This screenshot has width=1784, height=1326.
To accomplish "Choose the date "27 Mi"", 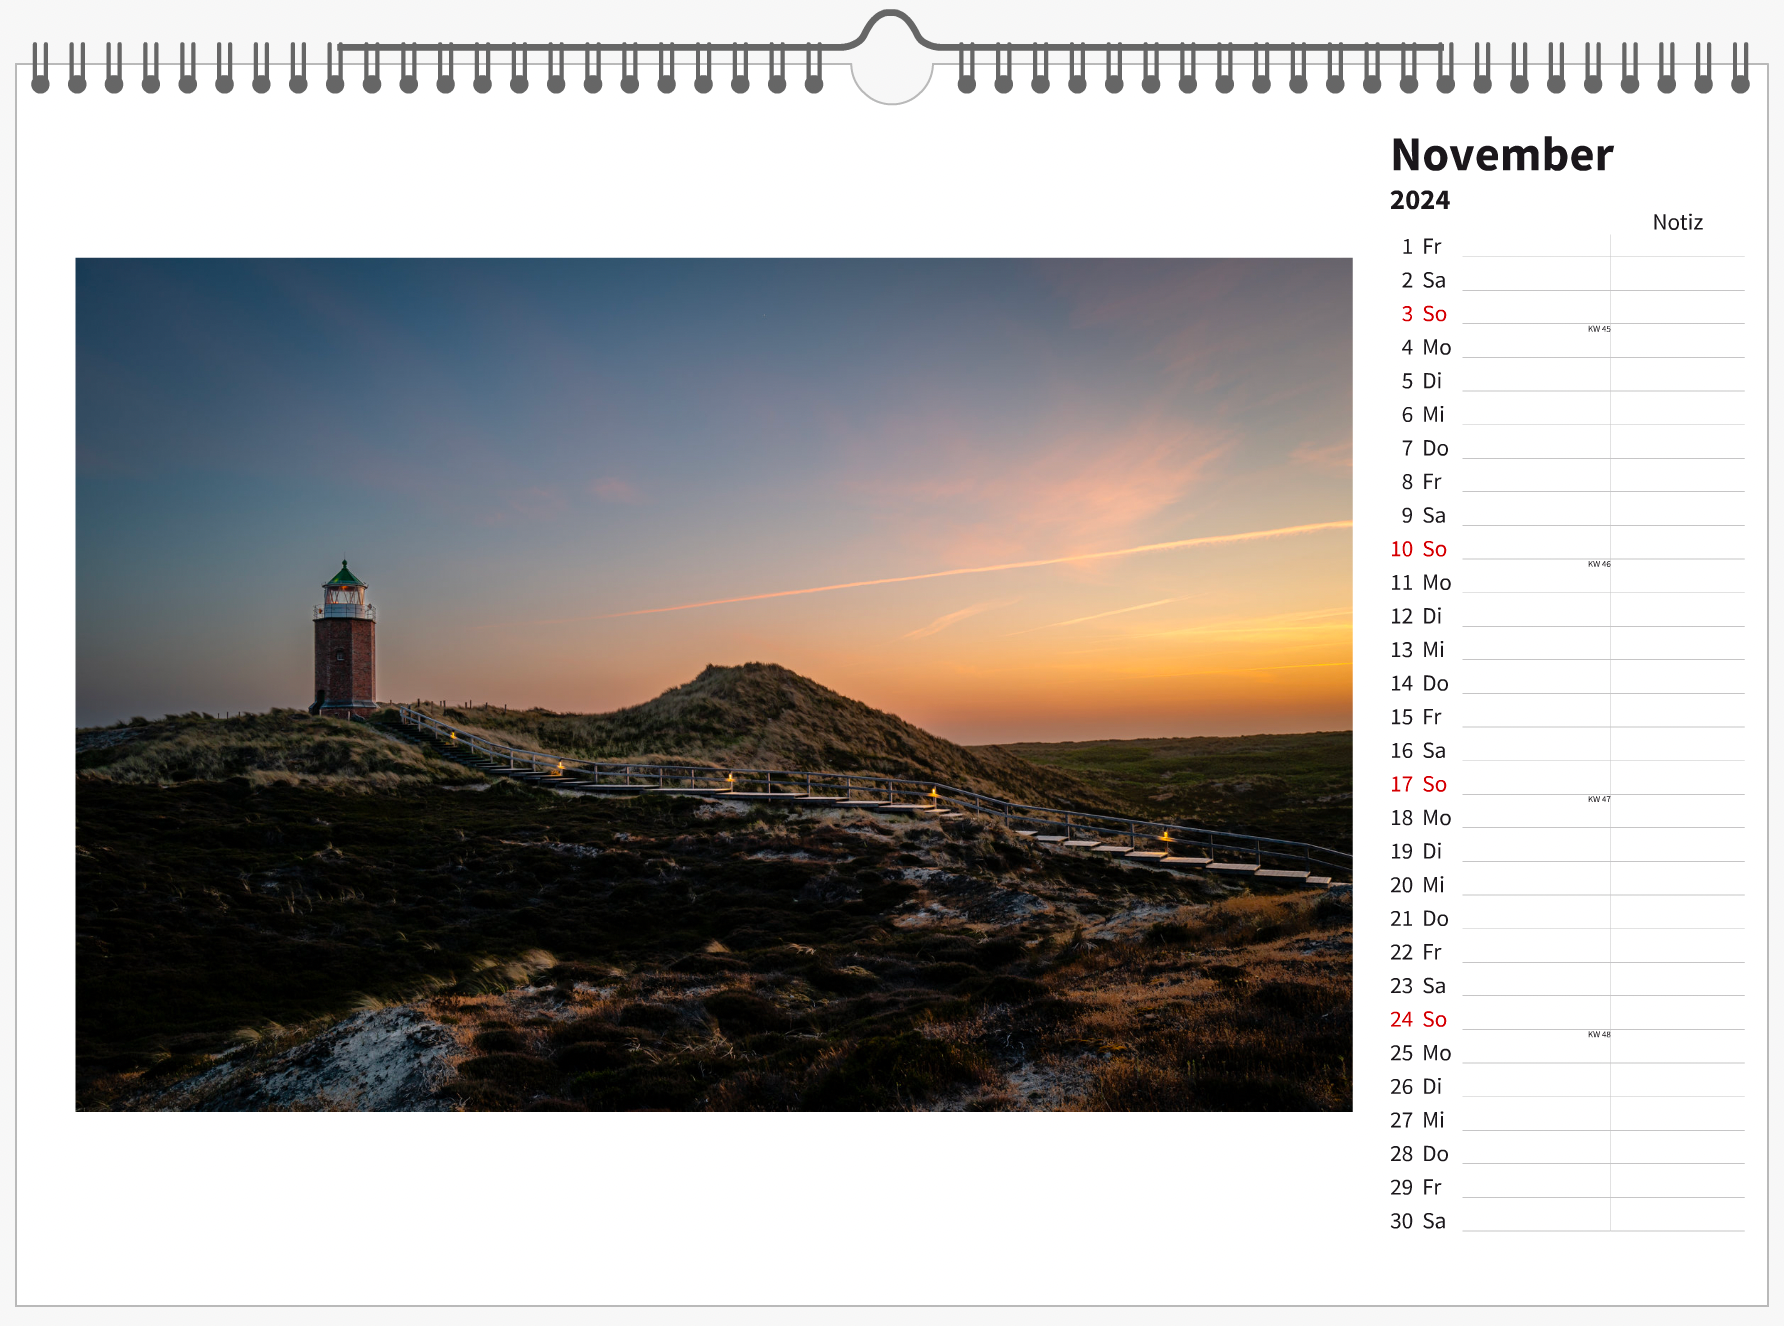I will point(1417,1120).
